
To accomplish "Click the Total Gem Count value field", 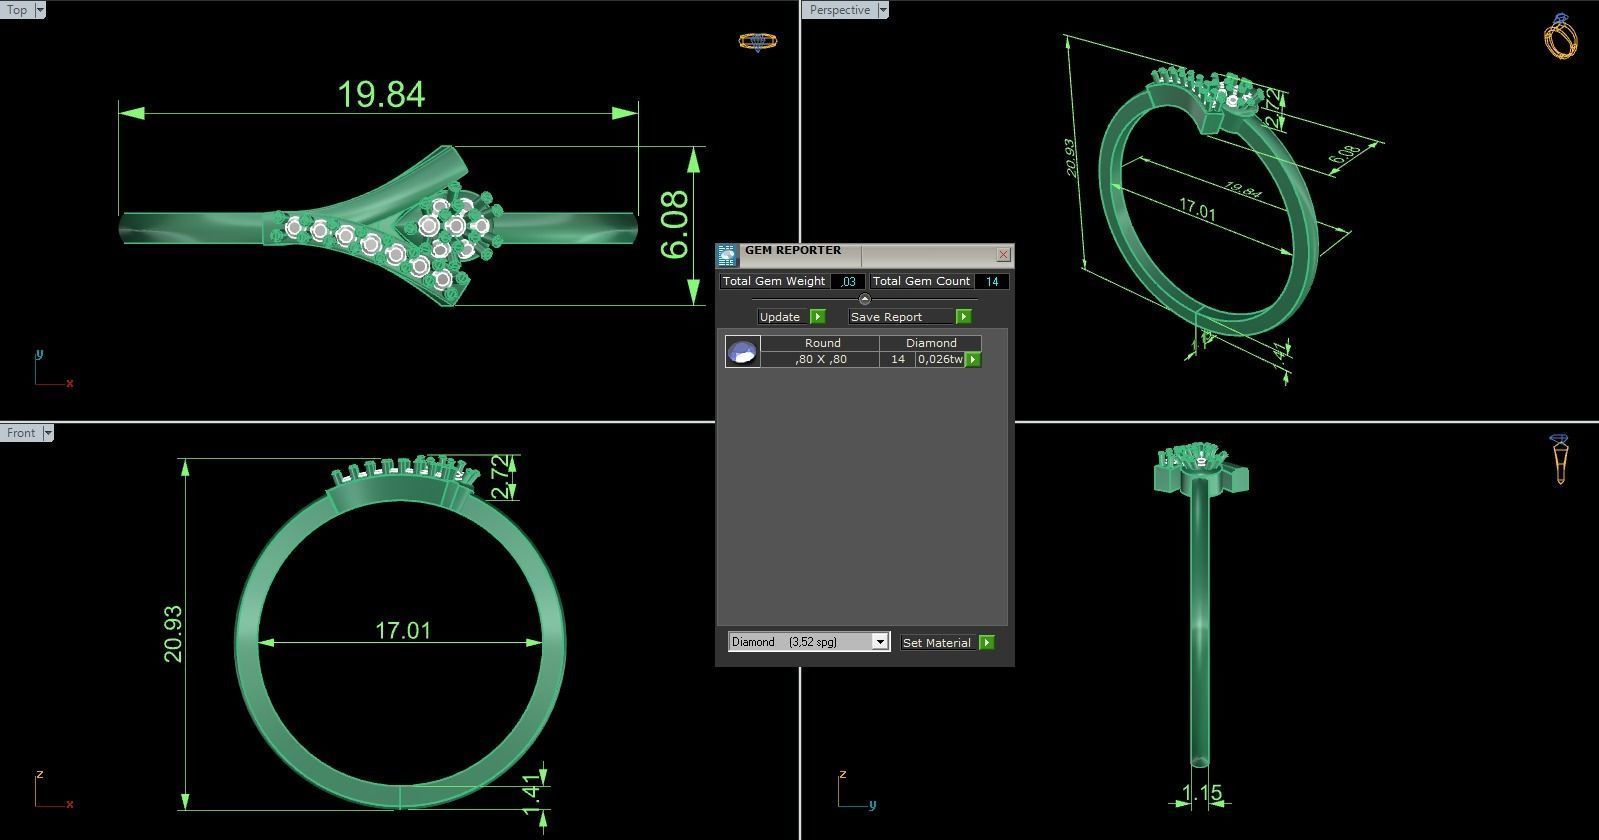I will [991, 282].
